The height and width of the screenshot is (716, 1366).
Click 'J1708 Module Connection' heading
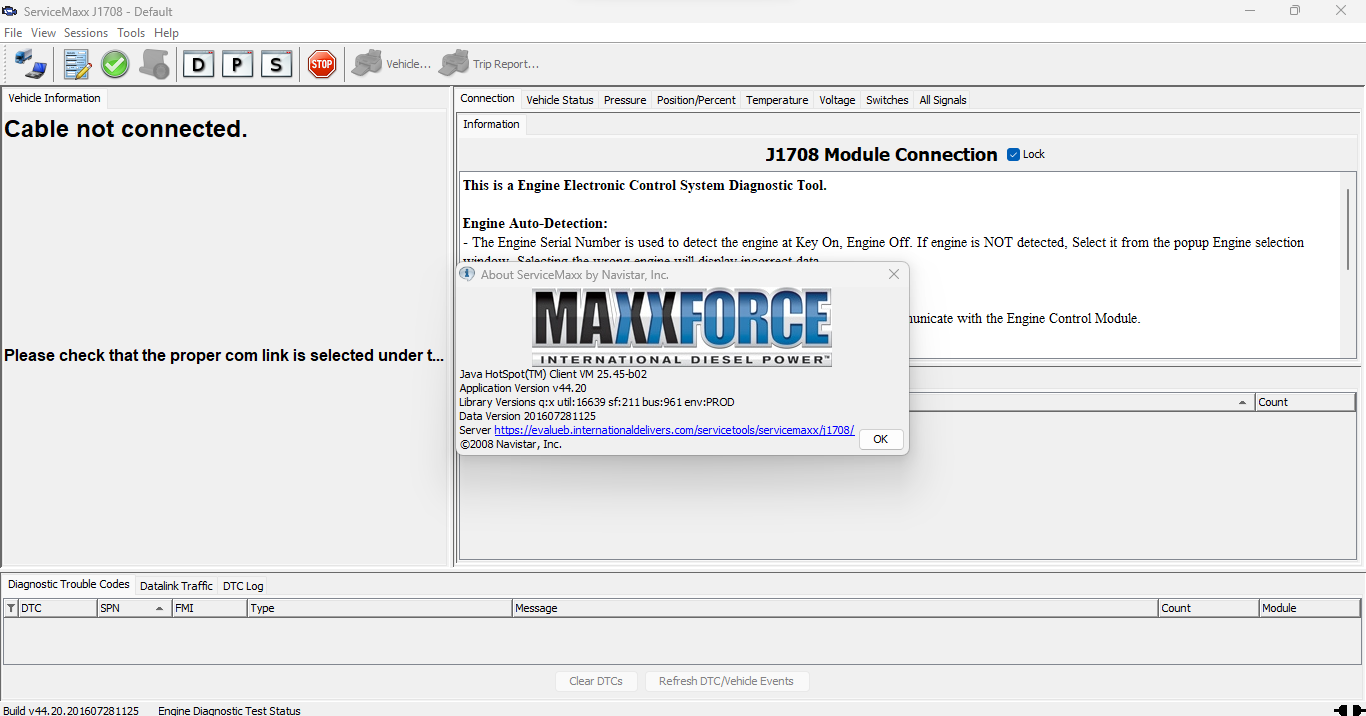882,154
